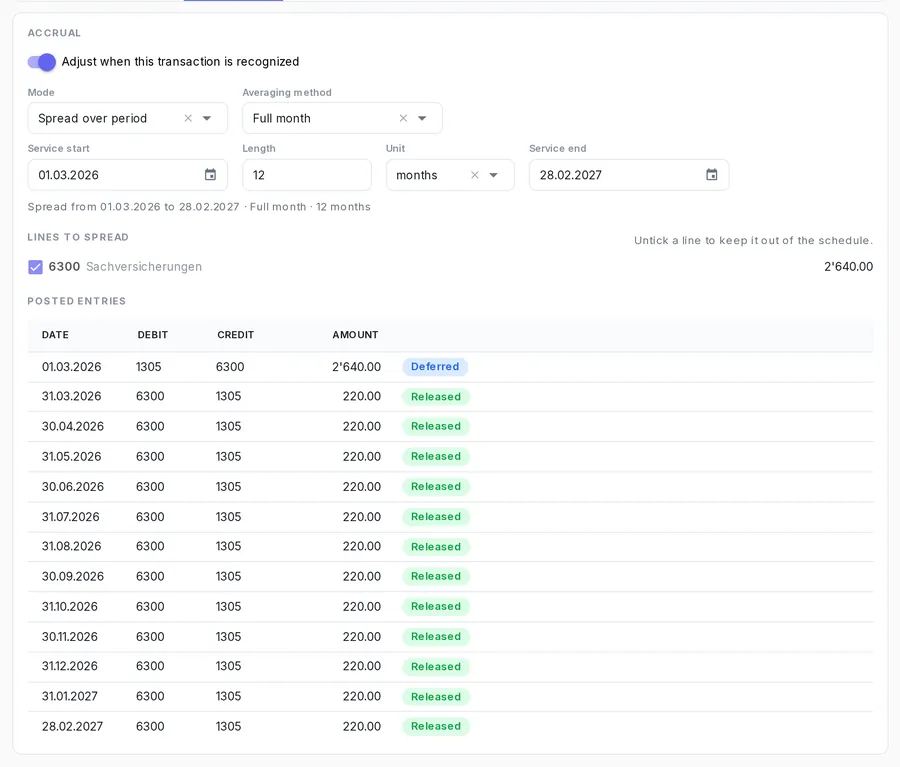Click the ACCRUAL section heading
900x767 pixels.
(54, 33)
